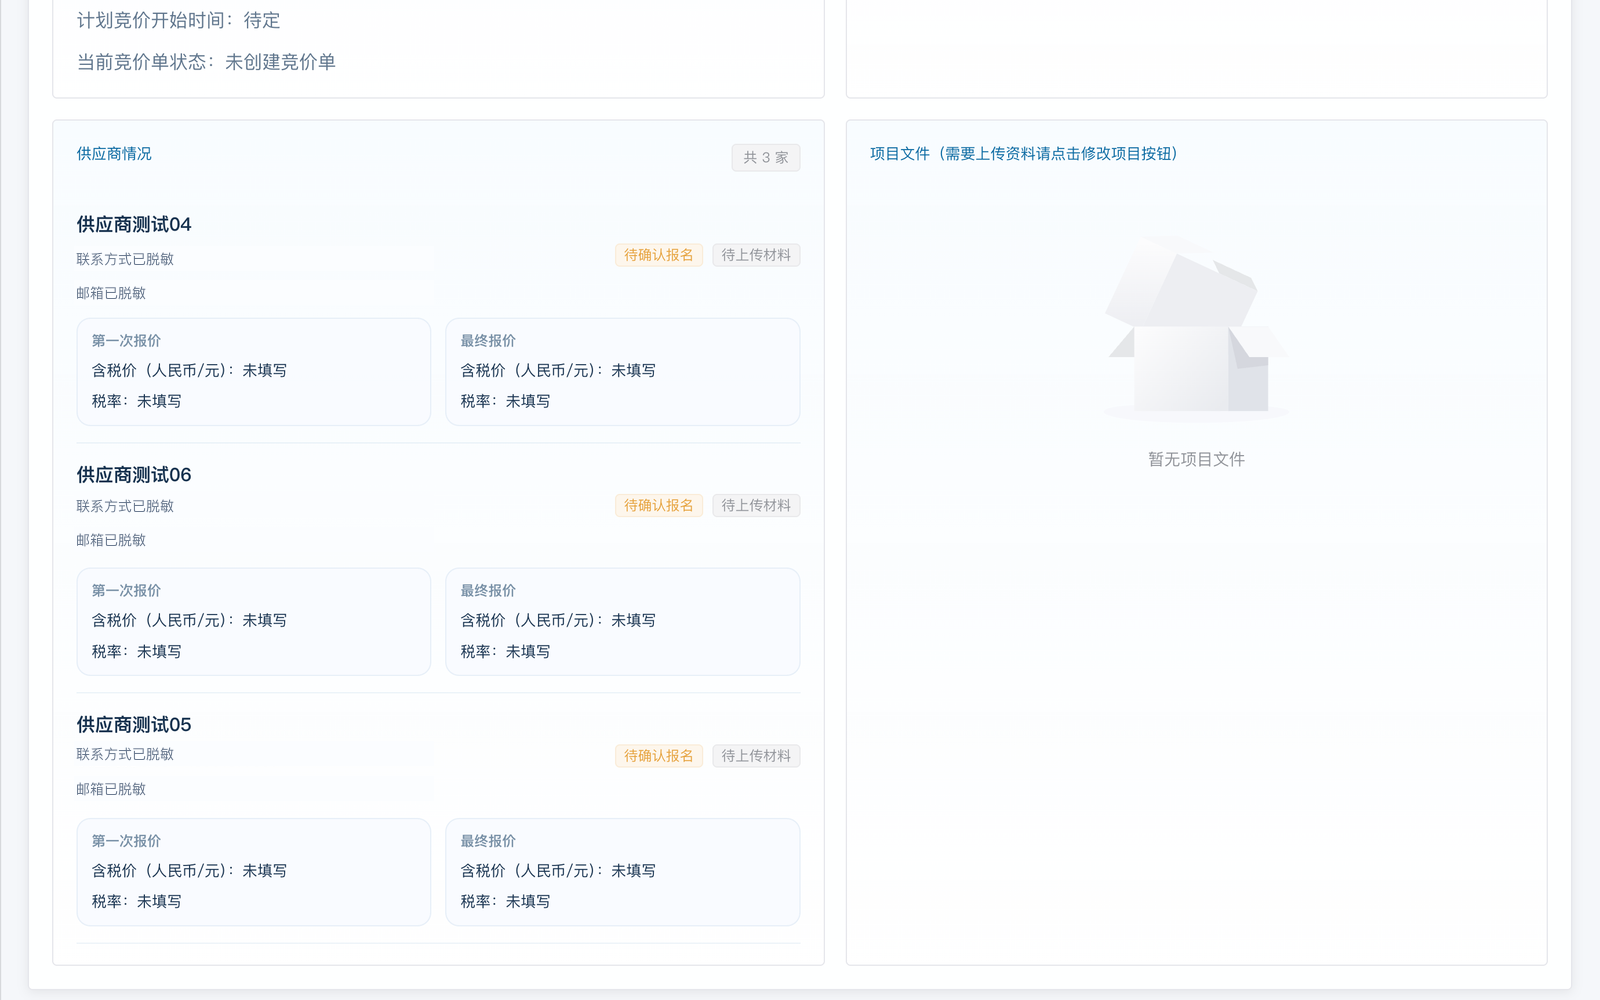Click the 项目文件 panel heading
Viewport: 1600px width, 1000px height.
coord(1023,154)
